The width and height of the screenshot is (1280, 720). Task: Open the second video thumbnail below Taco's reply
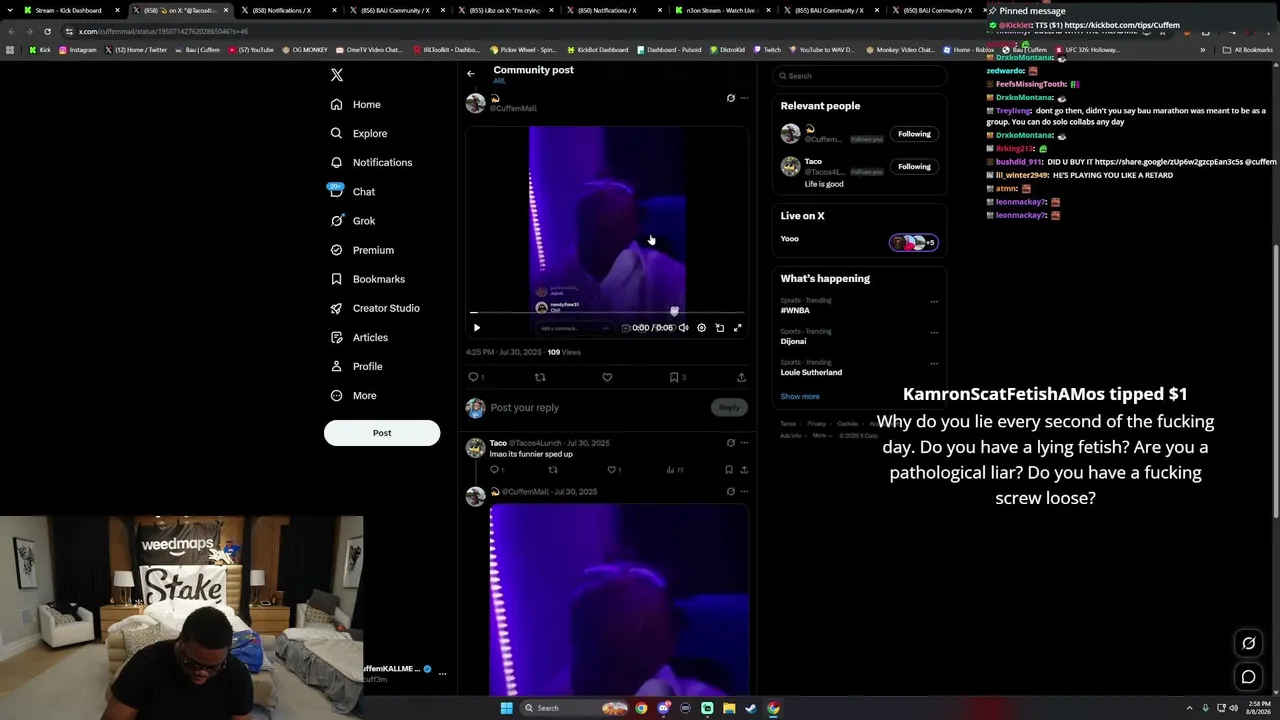619,600
